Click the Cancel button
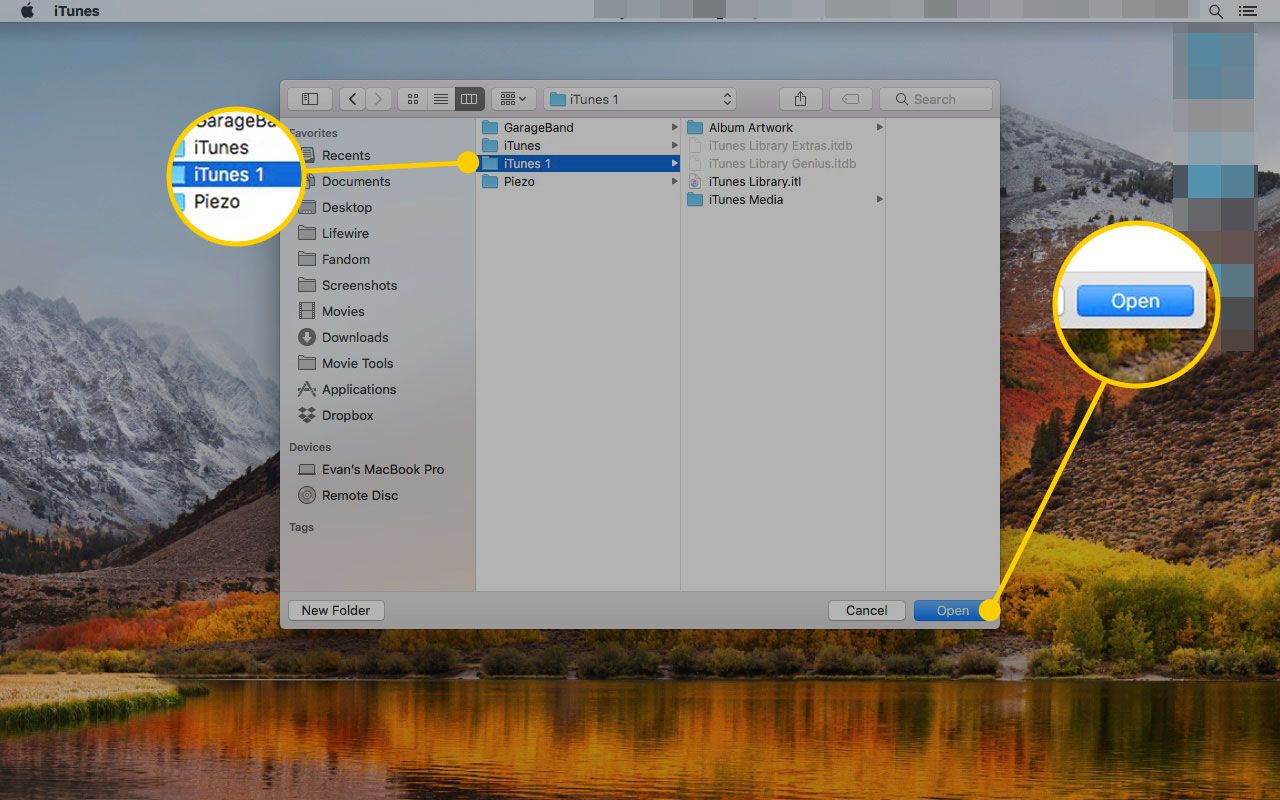Viewport: 1280px width, 800px height. (867, 610)
